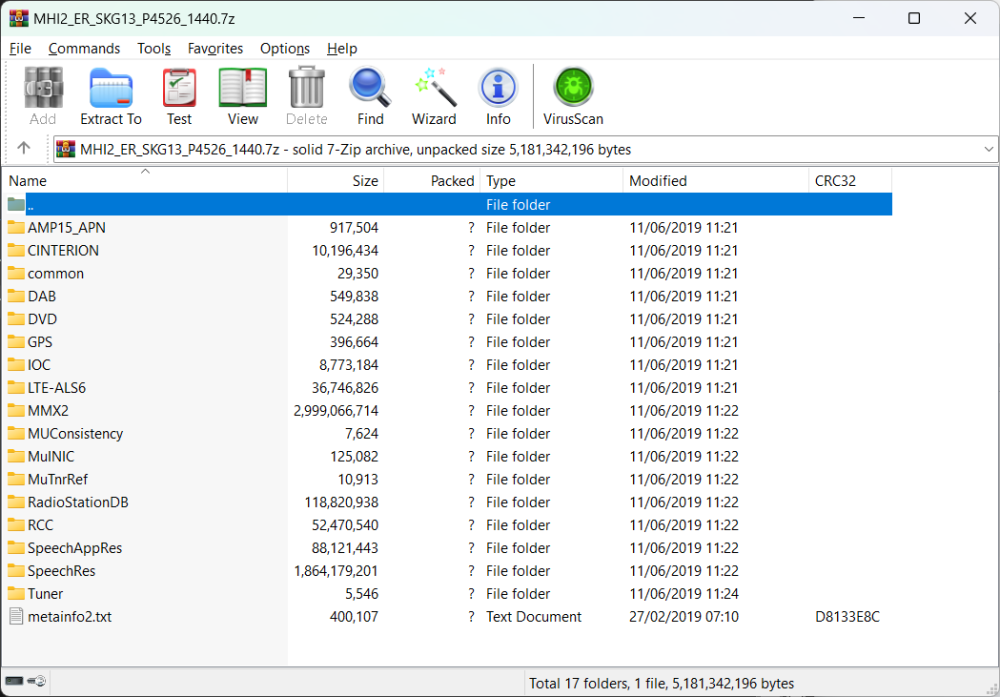Click the Tuner folder icon
This screenshot has width=1000, height=697.
tap(16, 594)
